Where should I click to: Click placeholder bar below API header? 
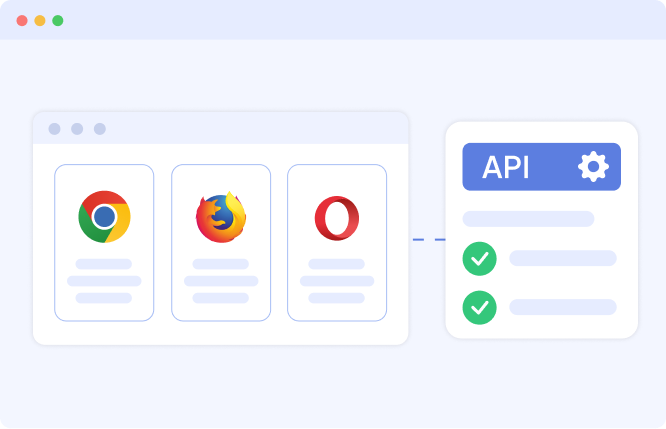[528, 219]
